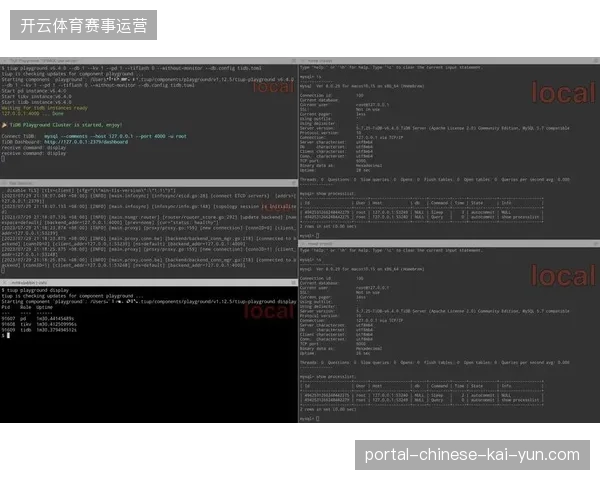Click the 'disable TLS' proxy log line
600x480 pixels.
click(x=89, y=190)
